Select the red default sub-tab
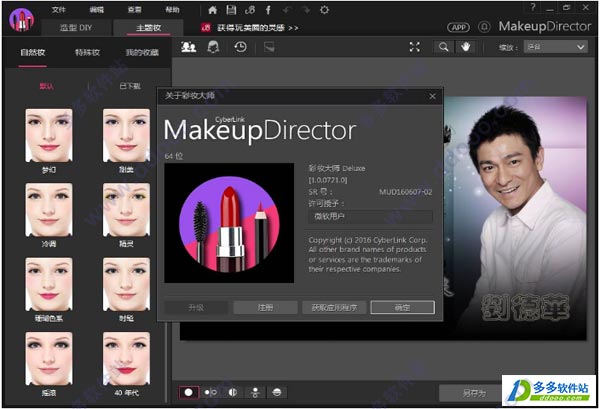 tap(47, 86)
